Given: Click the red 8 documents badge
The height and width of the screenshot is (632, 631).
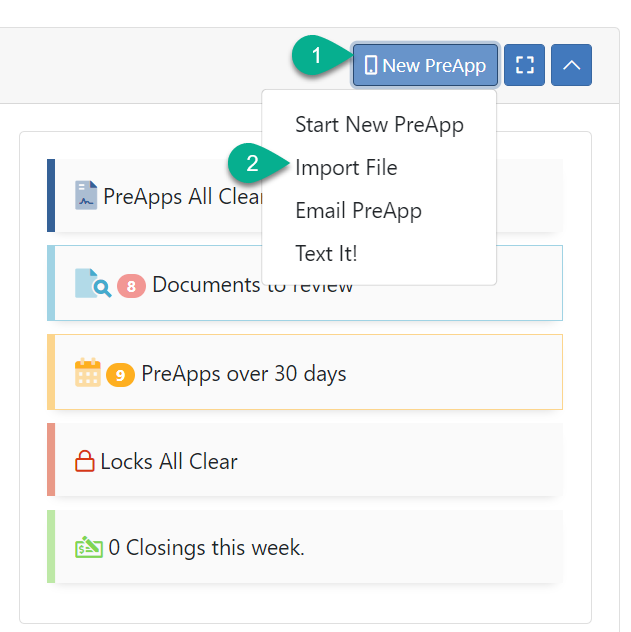Looking at the screenshot, I should pos(132,286).
